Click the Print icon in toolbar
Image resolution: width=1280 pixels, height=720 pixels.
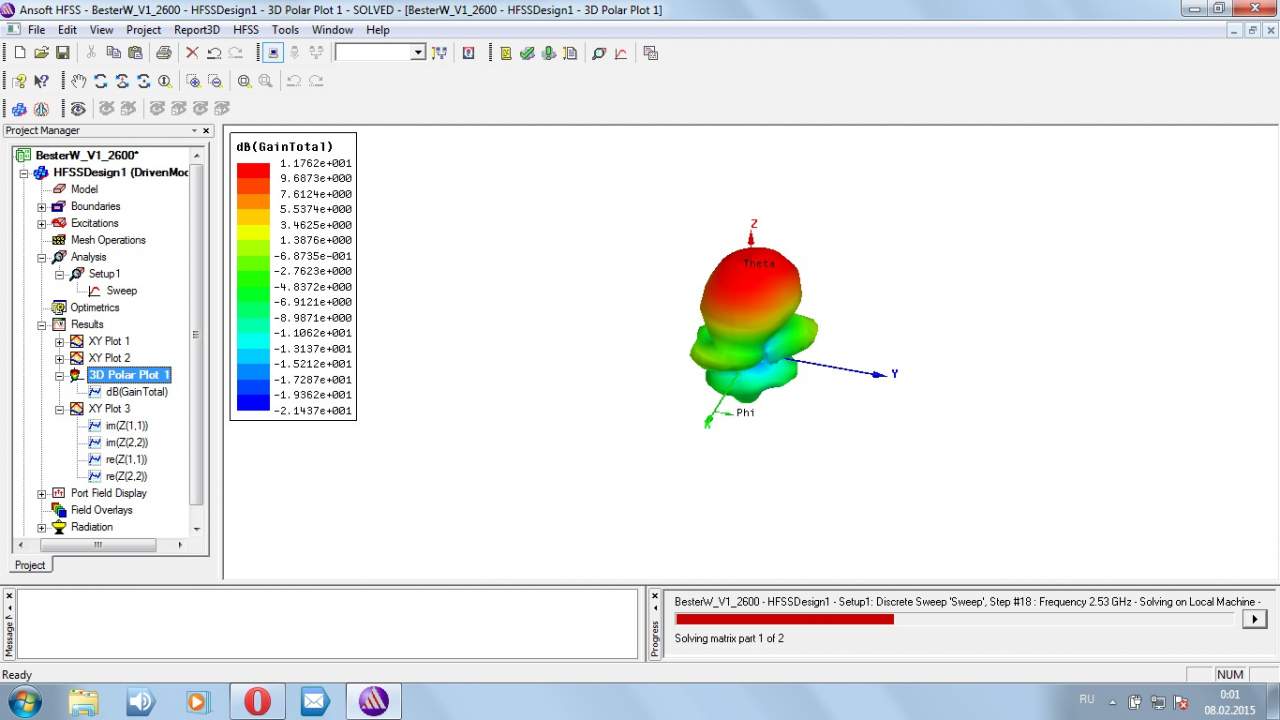click(x=164, y=53)
